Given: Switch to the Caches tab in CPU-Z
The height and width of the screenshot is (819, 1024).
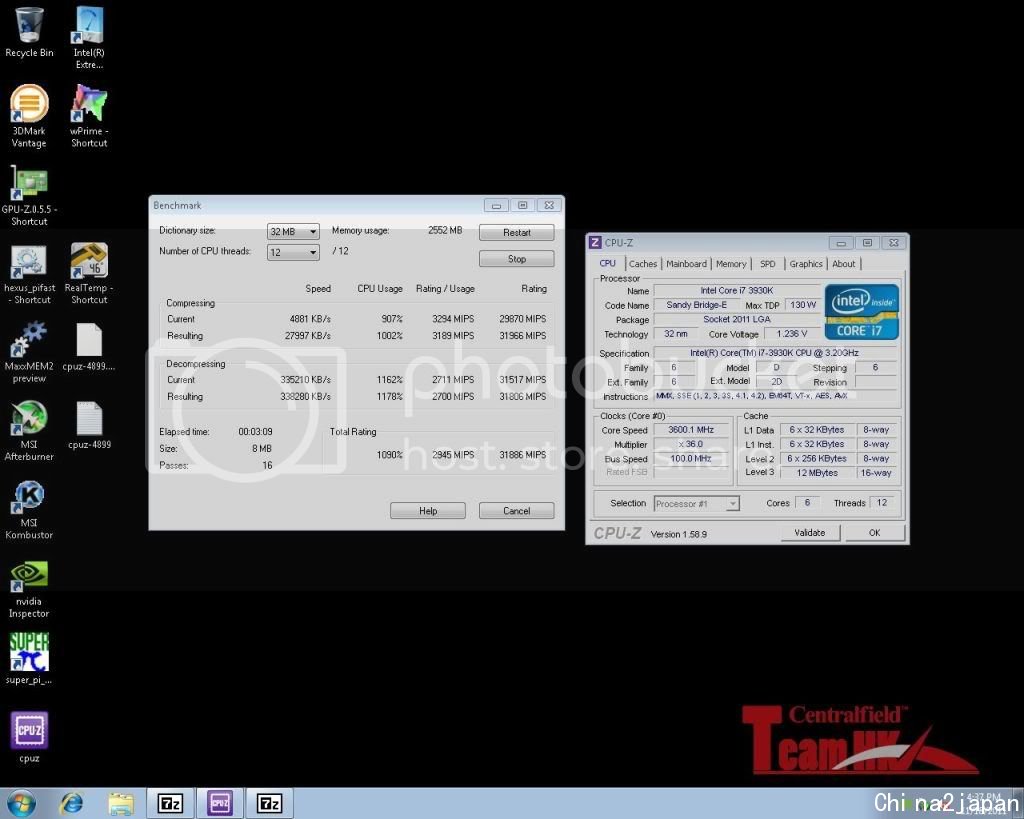Looking at the screenshot, I should point(643,264).
